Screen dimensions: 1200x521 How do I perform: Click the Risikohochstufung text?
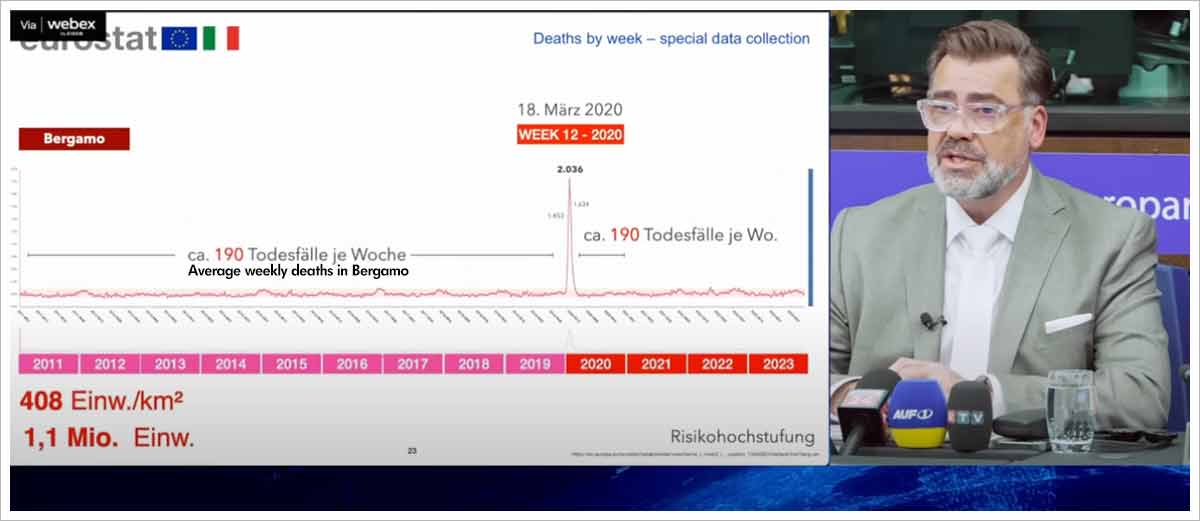coord(742,436)
